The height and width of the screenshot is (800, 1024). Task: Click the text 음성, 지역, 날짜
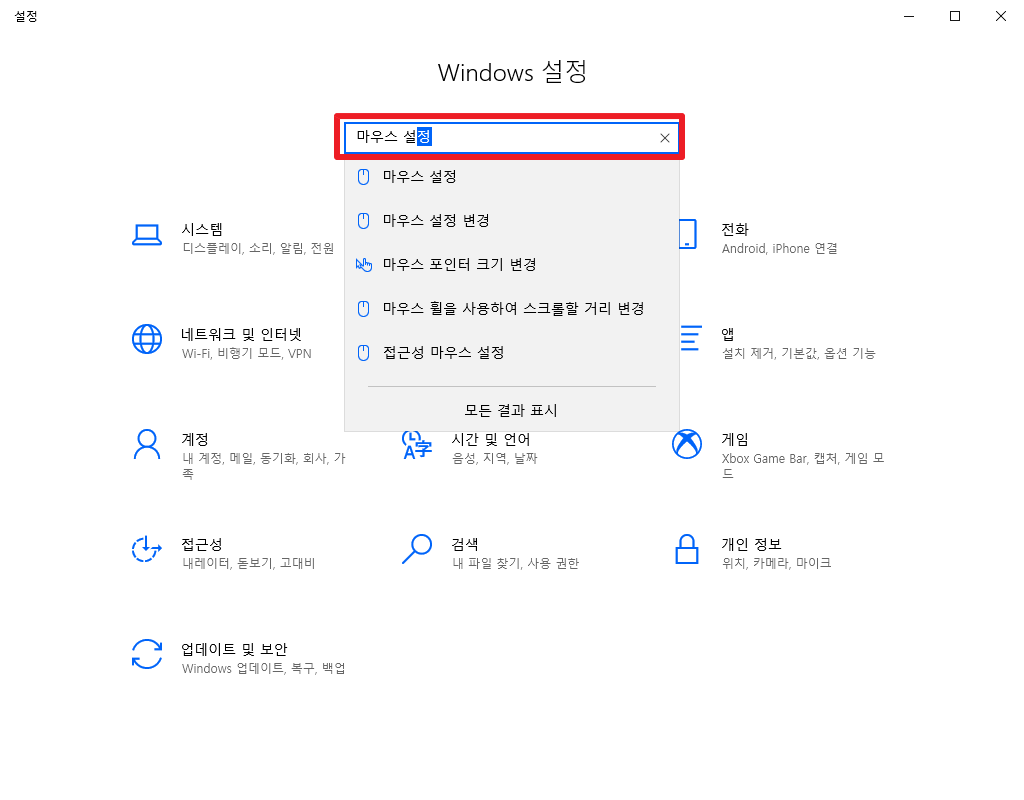pyautogui.click(x=494, y=458)
